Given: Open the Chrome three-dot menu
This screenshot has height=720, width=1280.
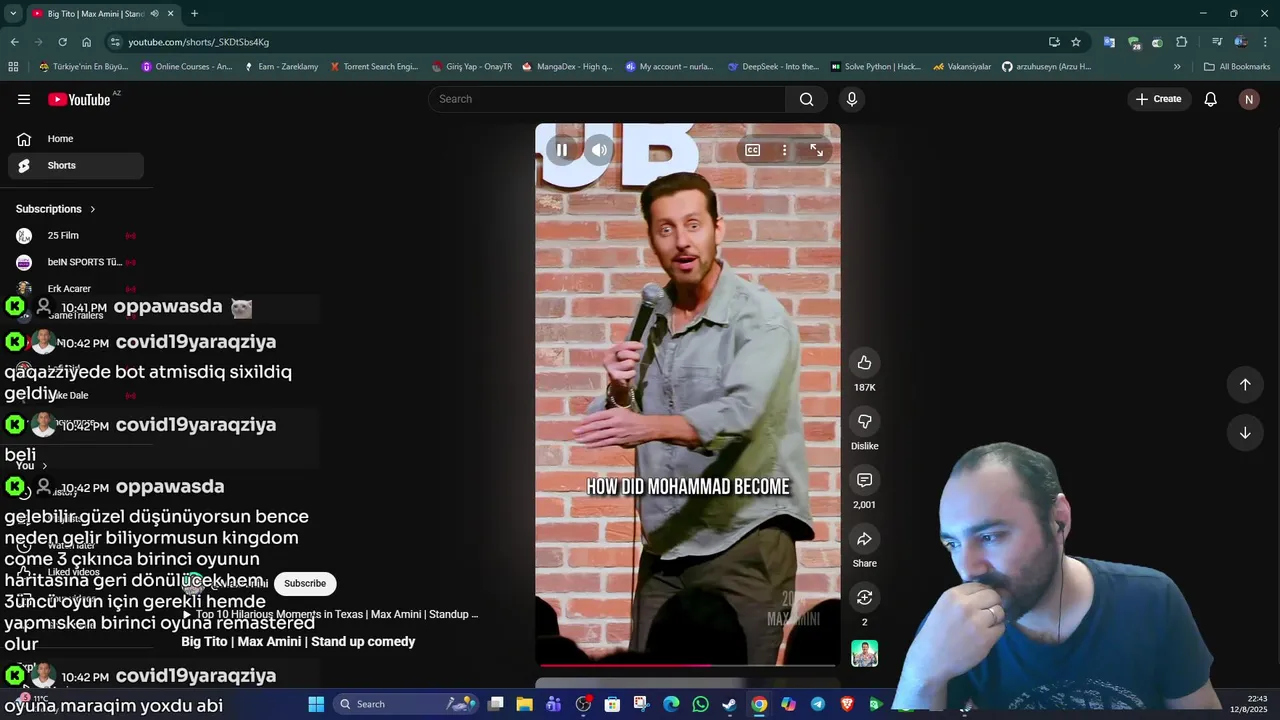Looking at the screenshot, I should (1265, 42).
